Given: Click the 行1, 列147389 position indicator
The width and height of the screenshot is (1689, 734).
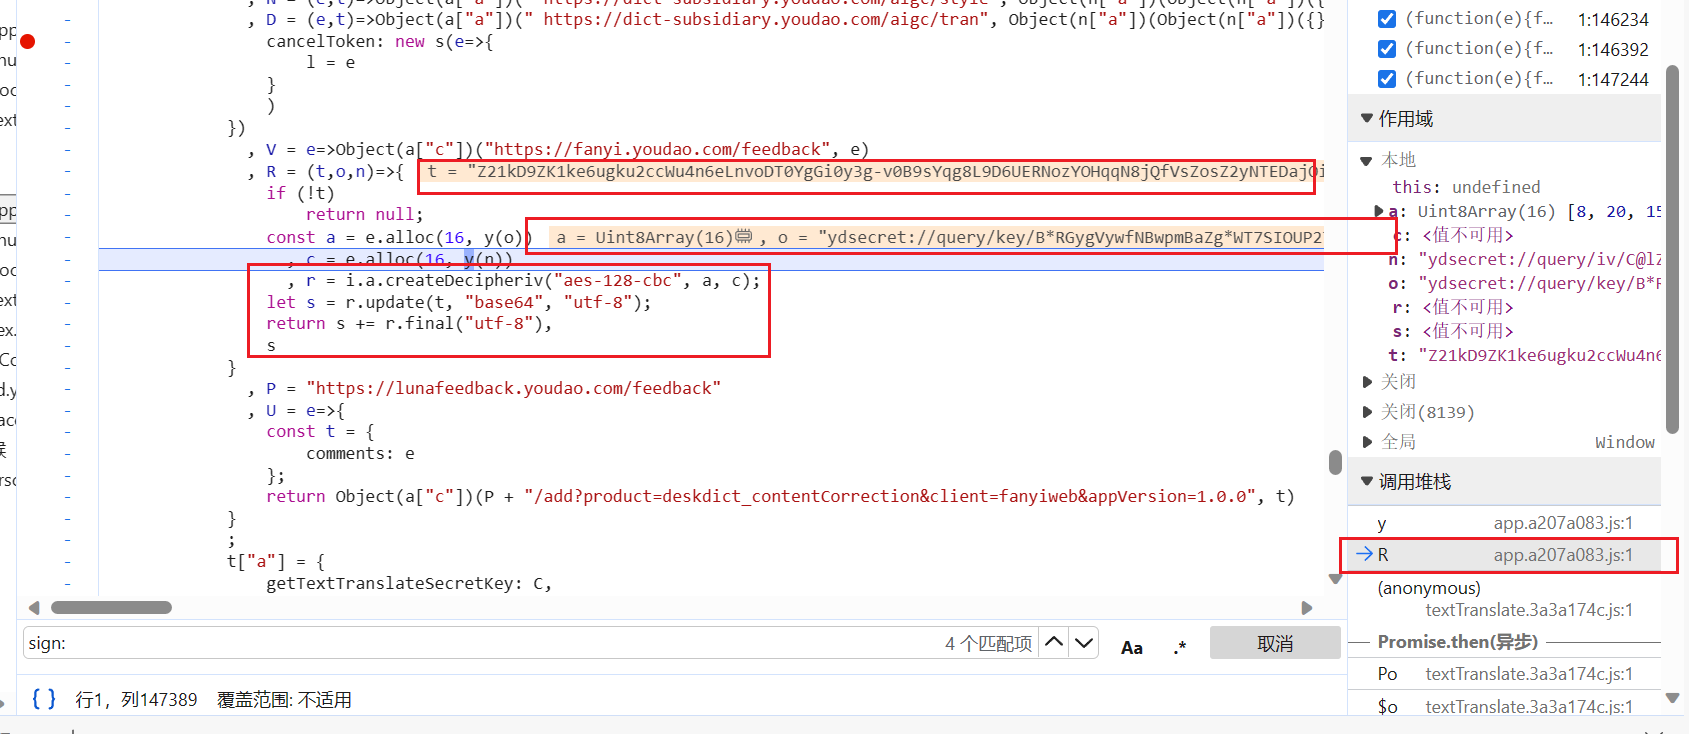Looking at the screenshot, I should pyautogui.click(x=136, y=700).
